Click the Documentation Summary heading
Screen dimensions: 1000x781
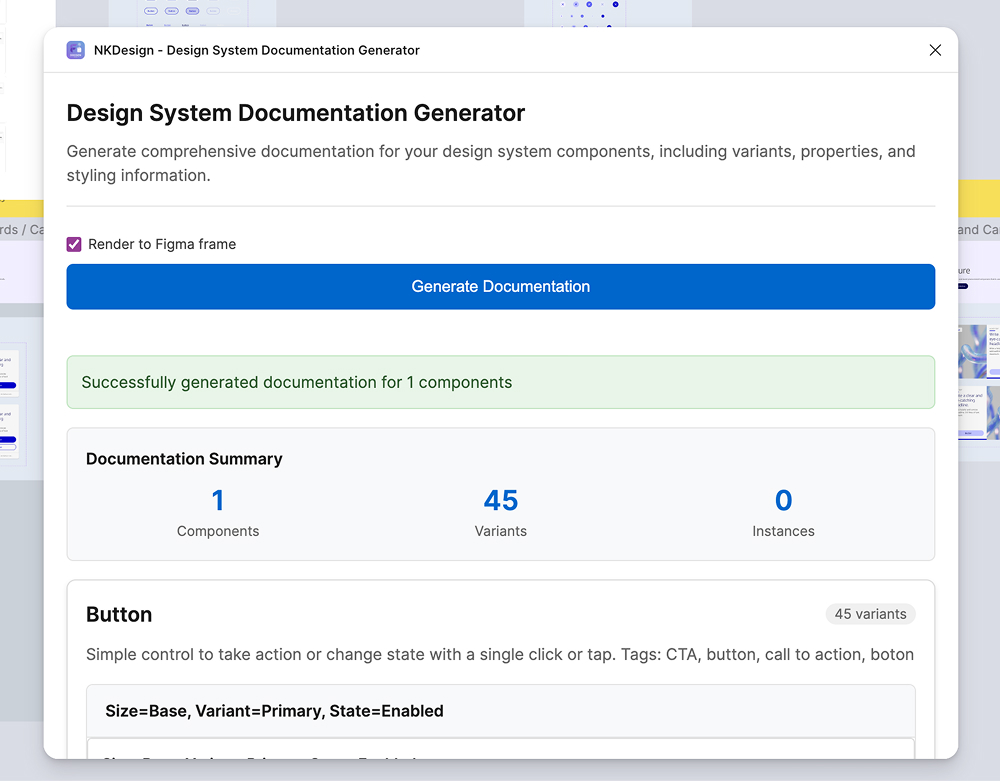pyautogui.click(x=184, y=459)
